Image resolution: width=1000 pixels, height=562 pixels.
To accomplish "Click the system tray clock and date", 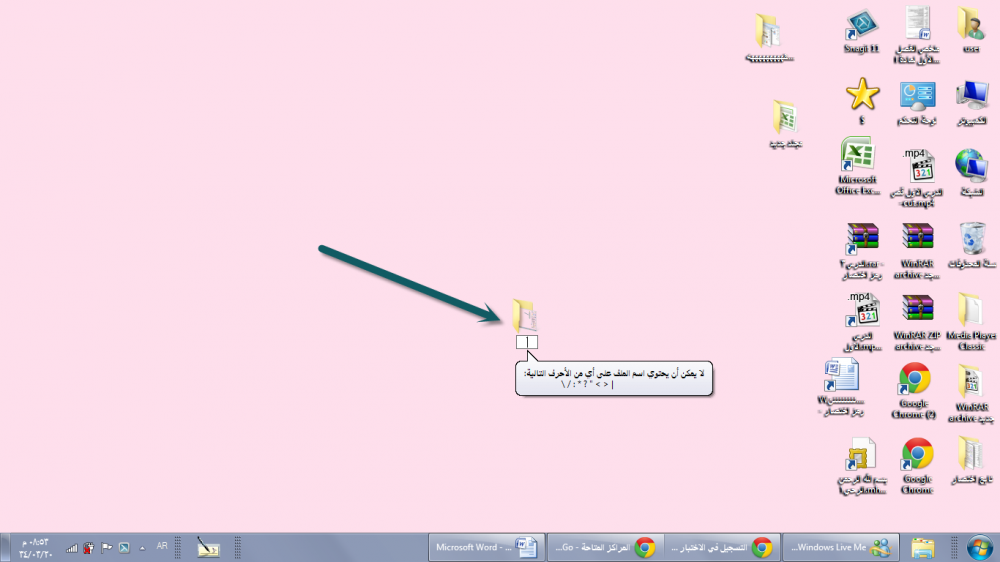I will click(x=32, y=547).
